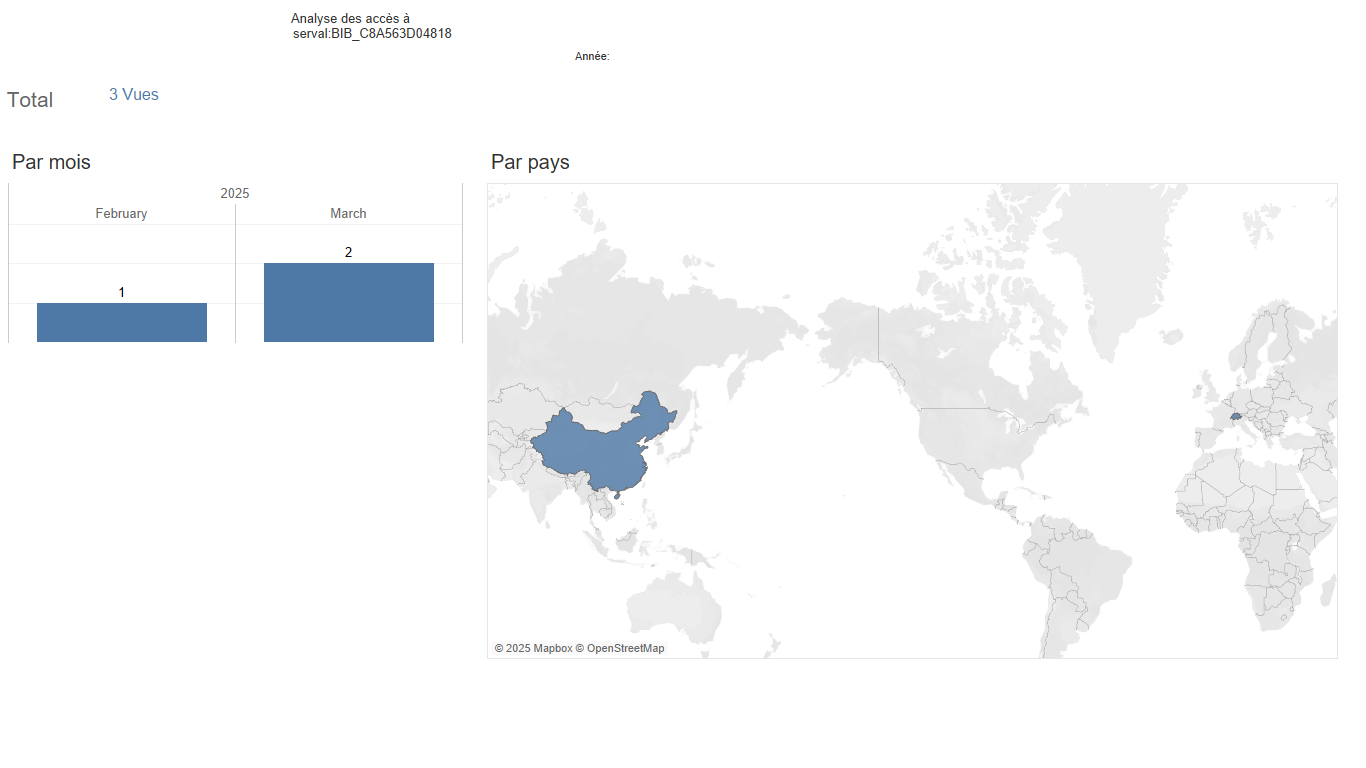Click the 'Par mois' heading
This screenshot has height=768, width=1366.
[x=51, y=162]
